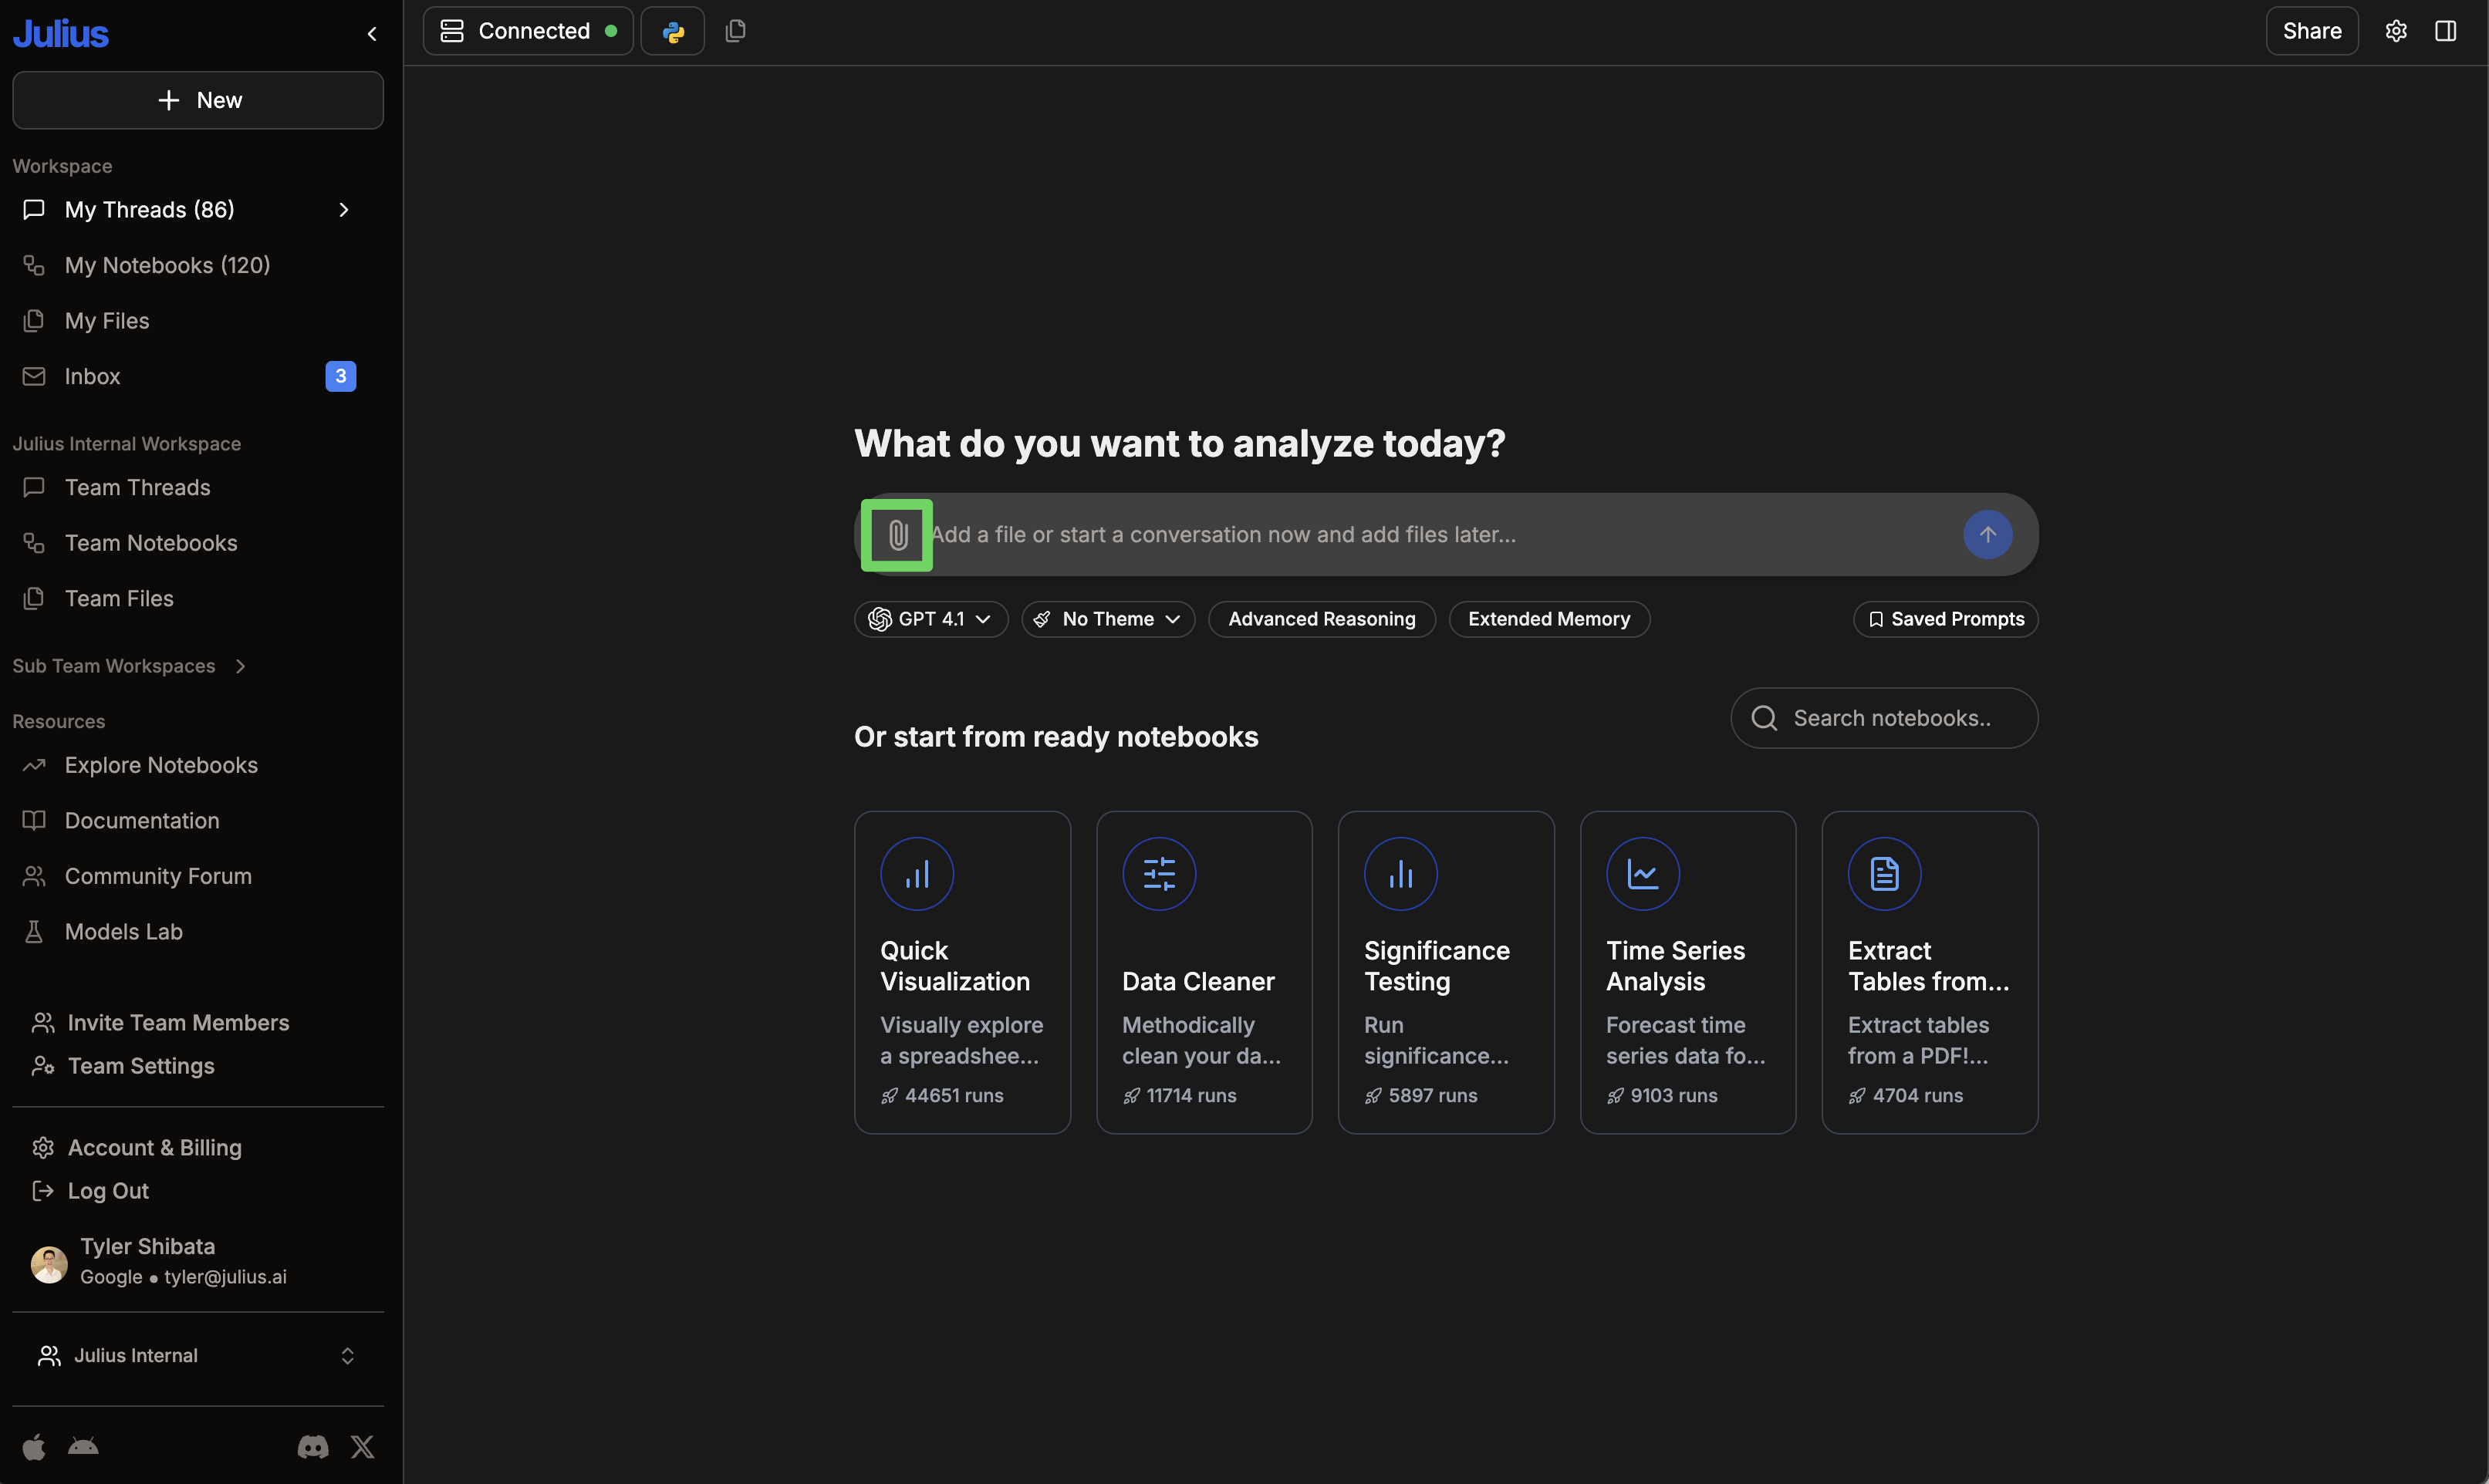Click the paperclip attach file icon
The width and height of the screenshot is (2489, 1484).
tap(897, 535)
